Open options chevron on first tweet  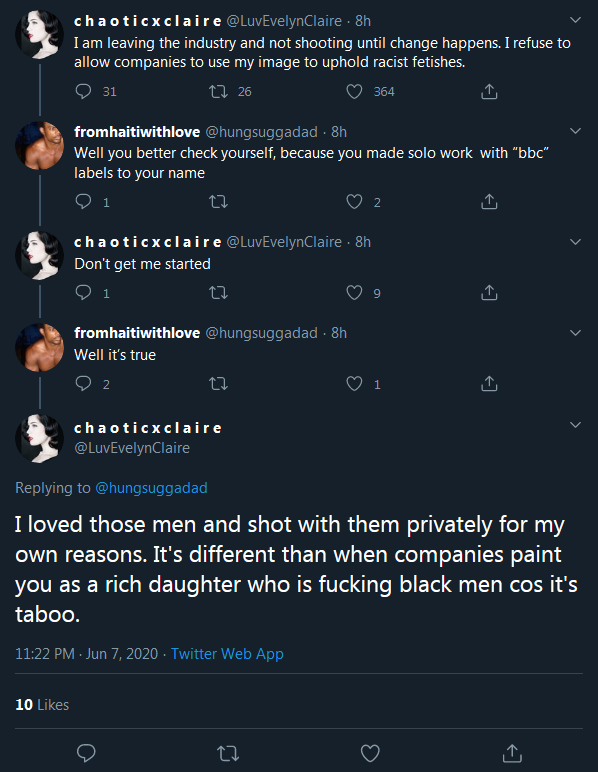click(x=575, y=20)
